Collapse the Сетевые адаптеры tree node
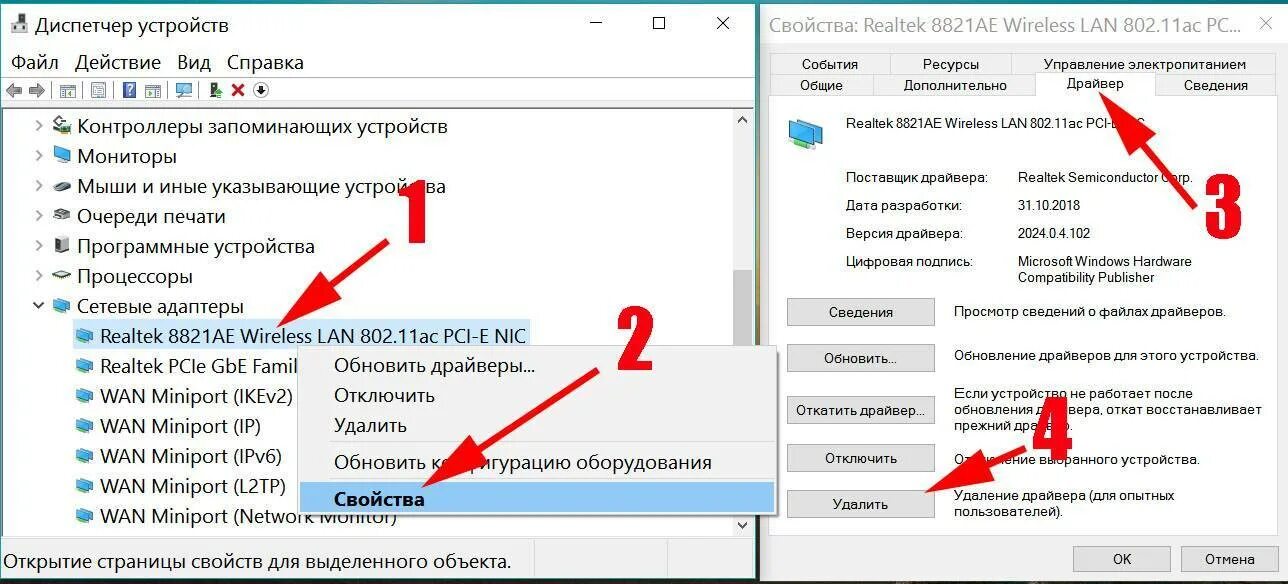 click(x=38, y=306)
